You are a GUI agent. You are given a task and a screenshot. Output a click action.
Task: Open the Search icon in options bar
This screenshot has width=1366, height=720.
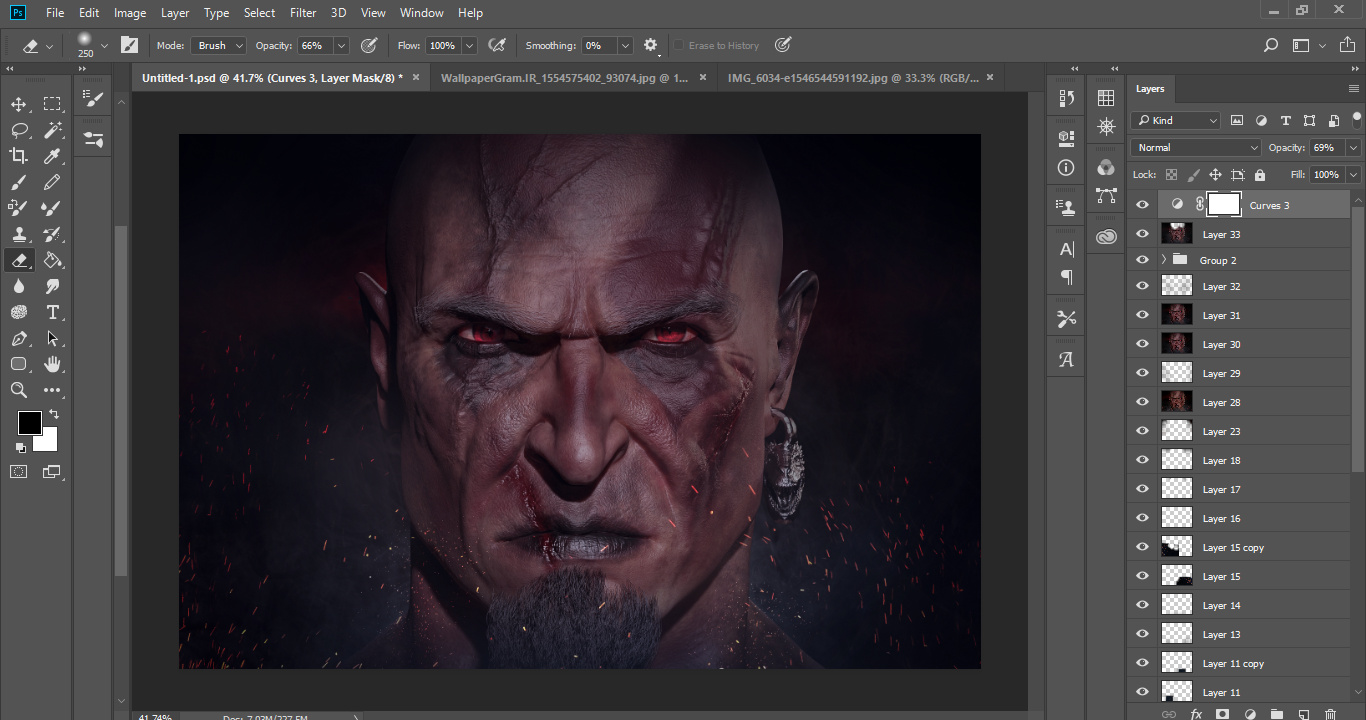1271,45
